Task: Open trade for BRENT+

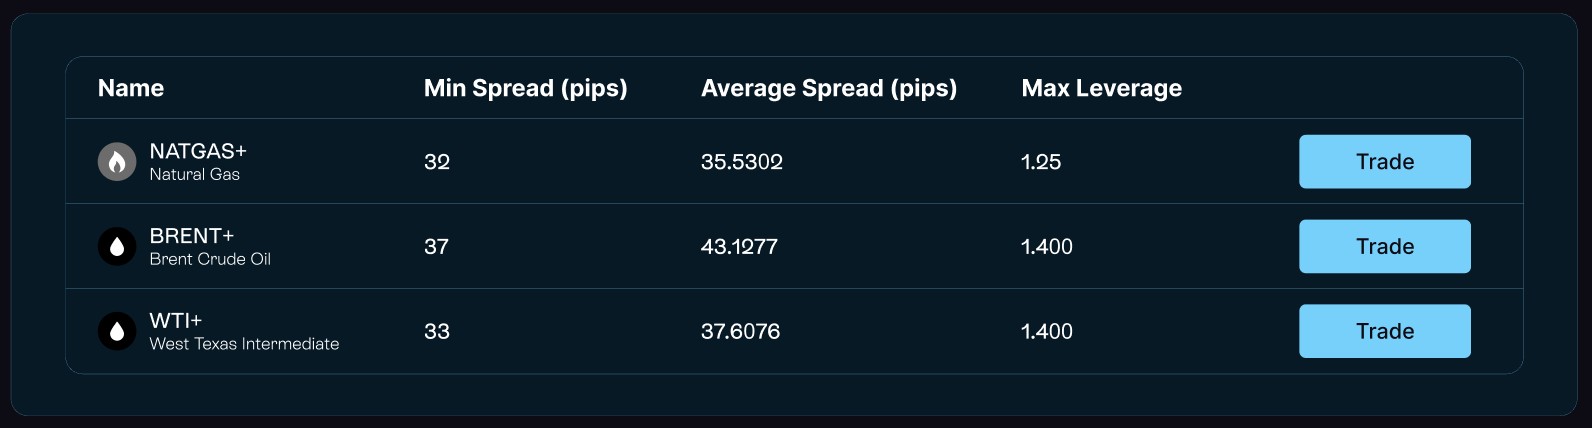Action: (x=1384, y=246)
